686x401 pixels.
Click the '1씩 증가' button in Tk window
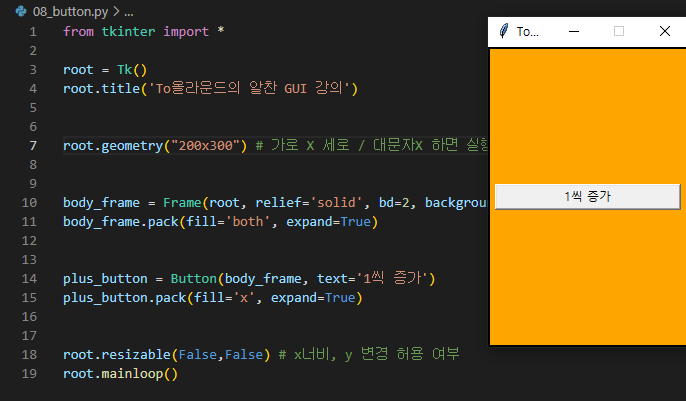tap(588, 197)
